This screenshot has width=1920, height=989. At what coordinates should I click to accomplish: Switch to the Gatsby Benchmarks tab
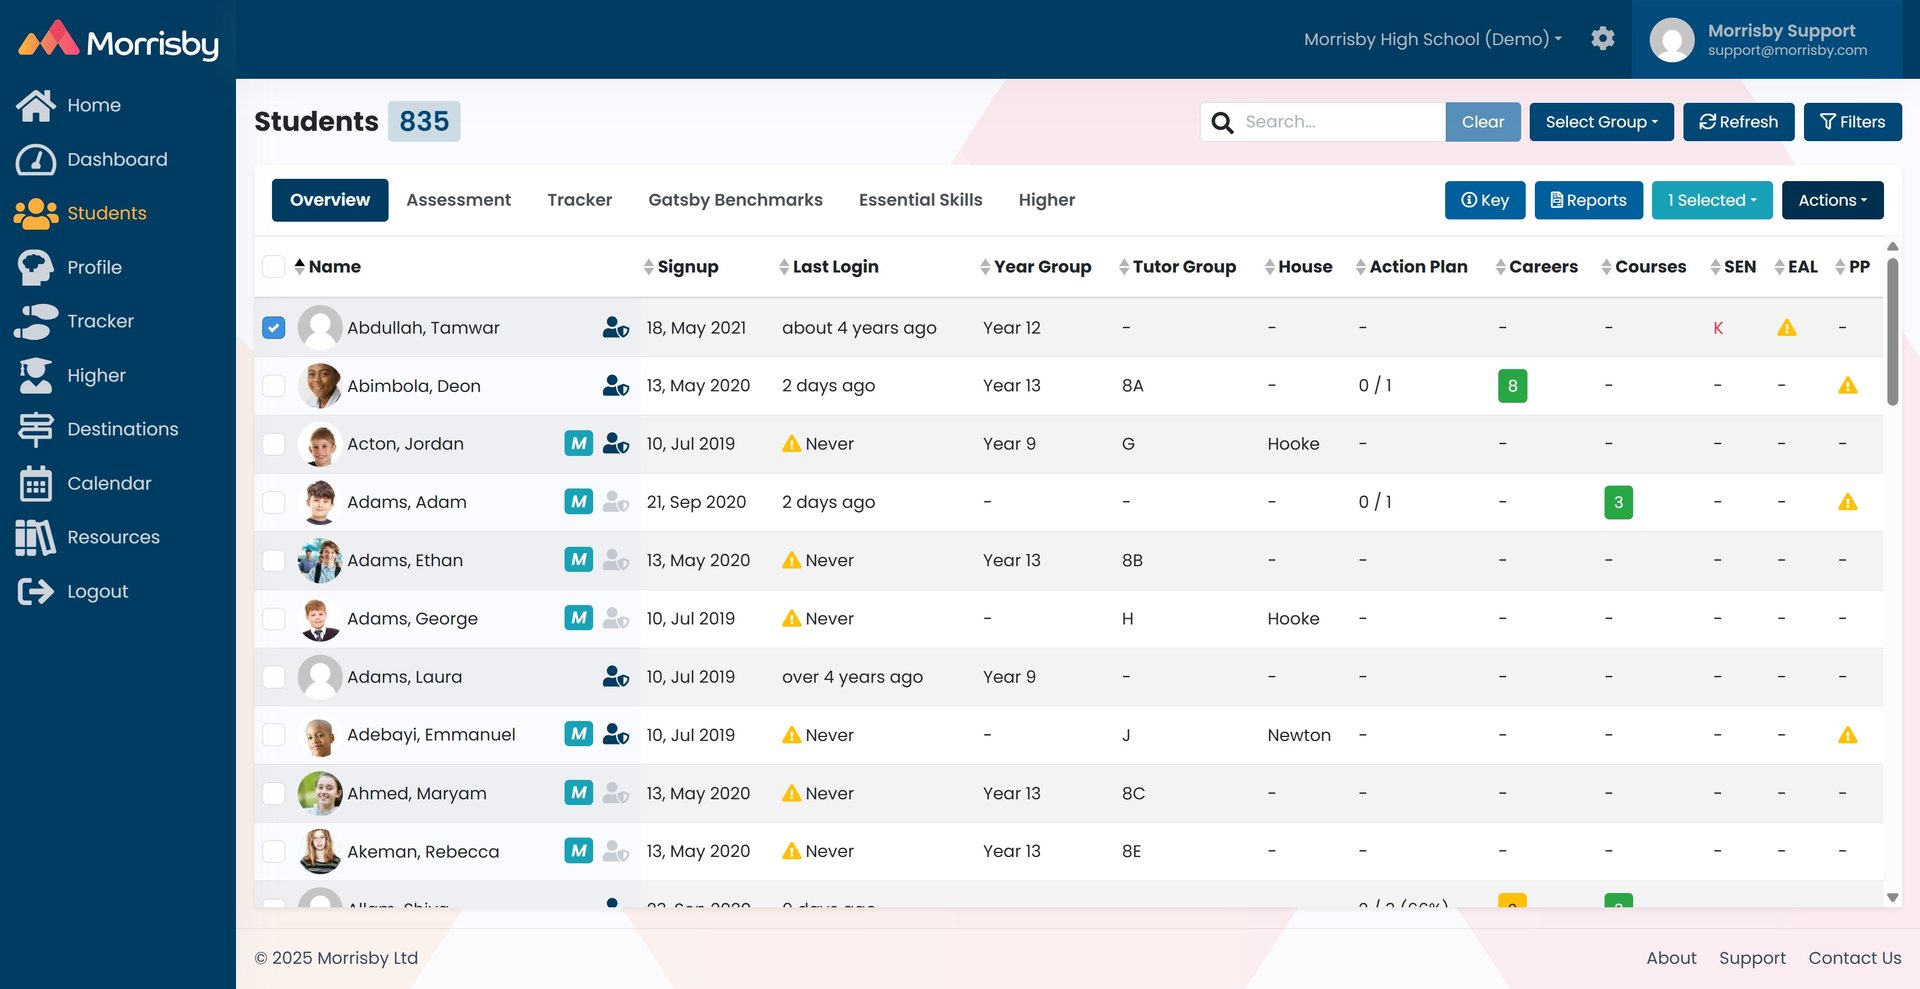coord(735,200)
